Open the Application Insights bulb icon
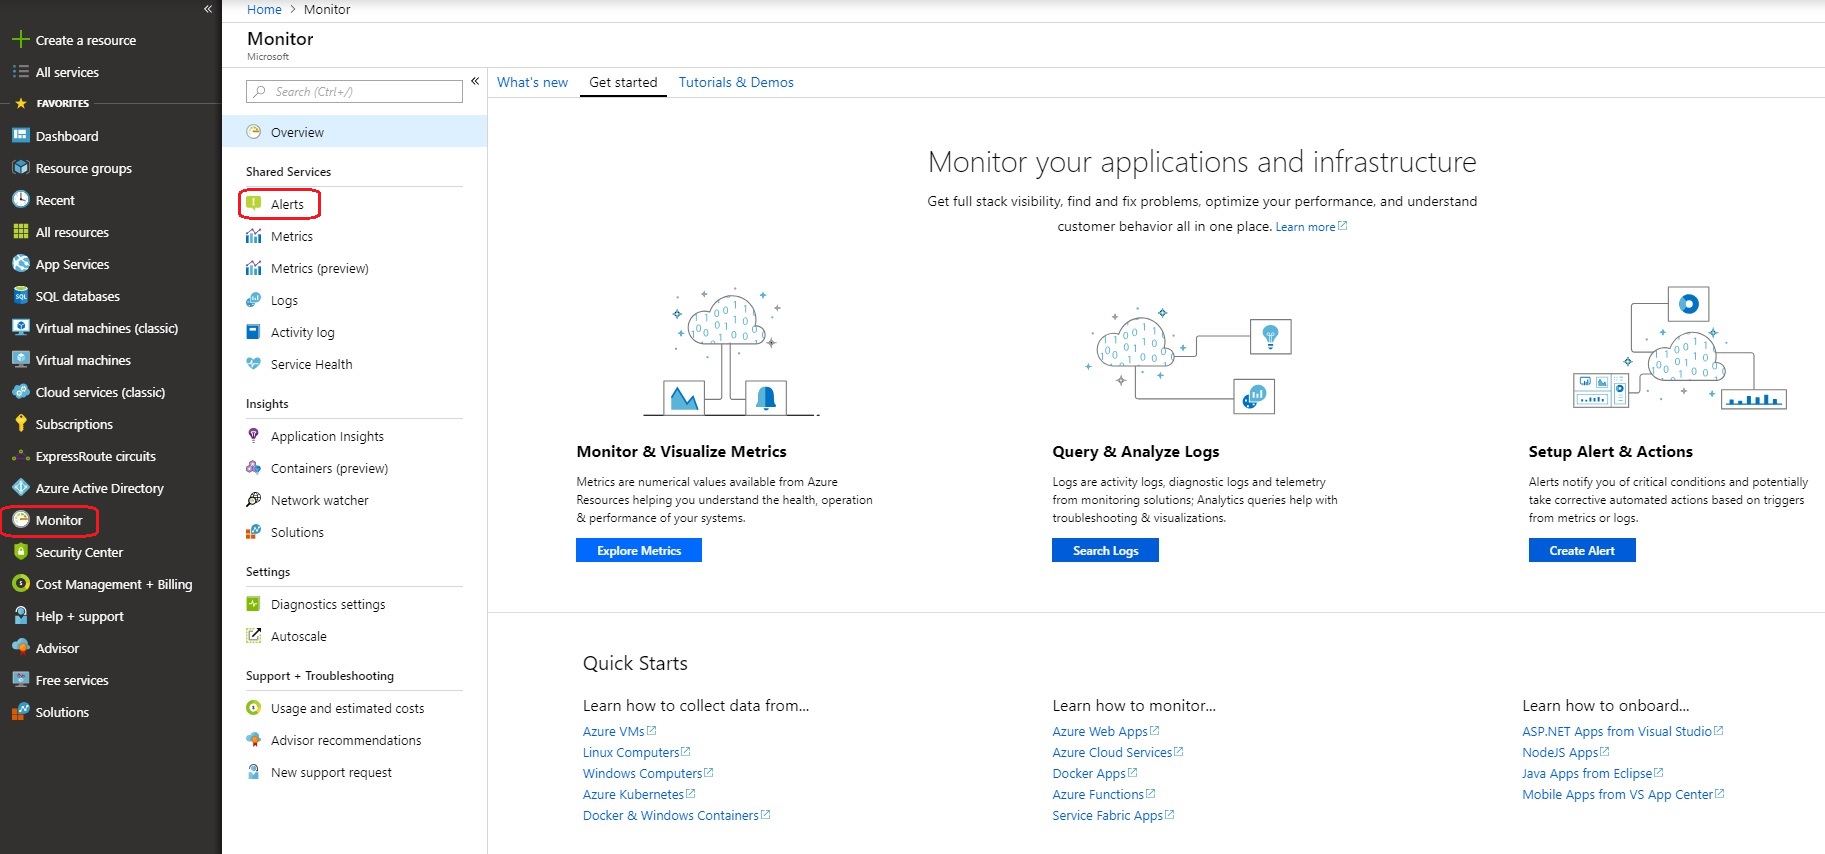Image resolution: width=1825 pixels, height=854 pixels. tap(254, 435)
